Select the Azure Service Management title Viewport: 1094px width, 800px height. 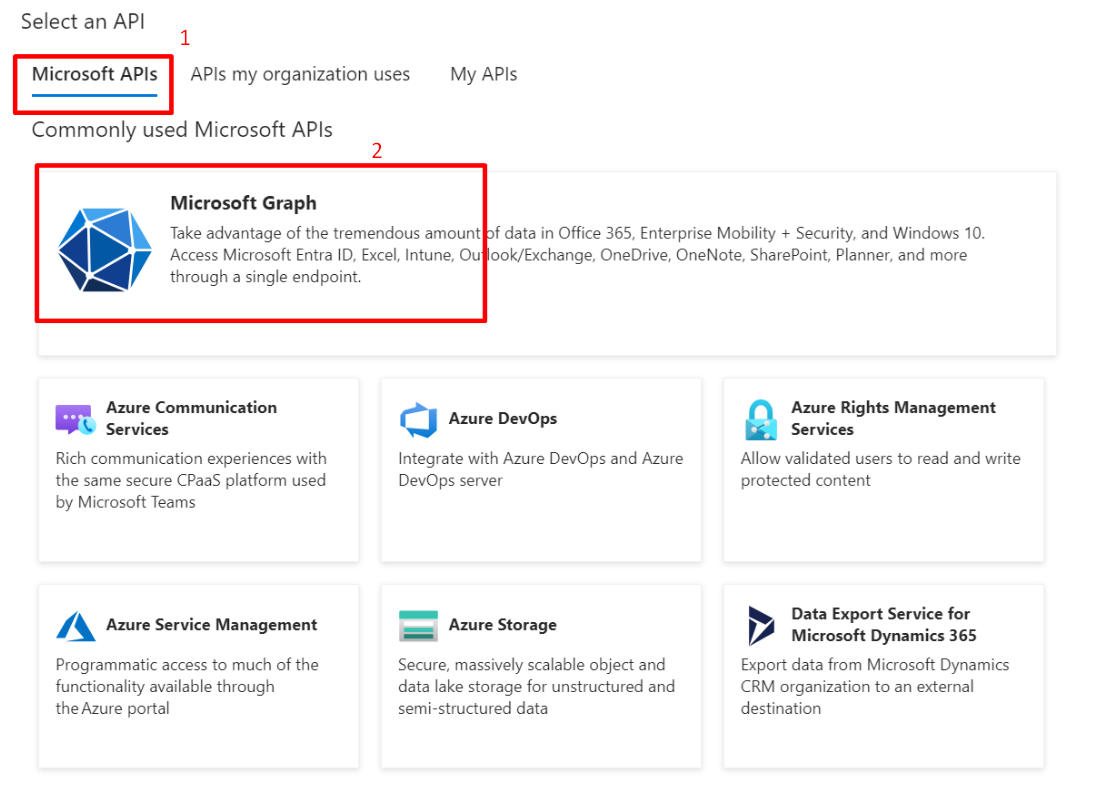point(211,625)
